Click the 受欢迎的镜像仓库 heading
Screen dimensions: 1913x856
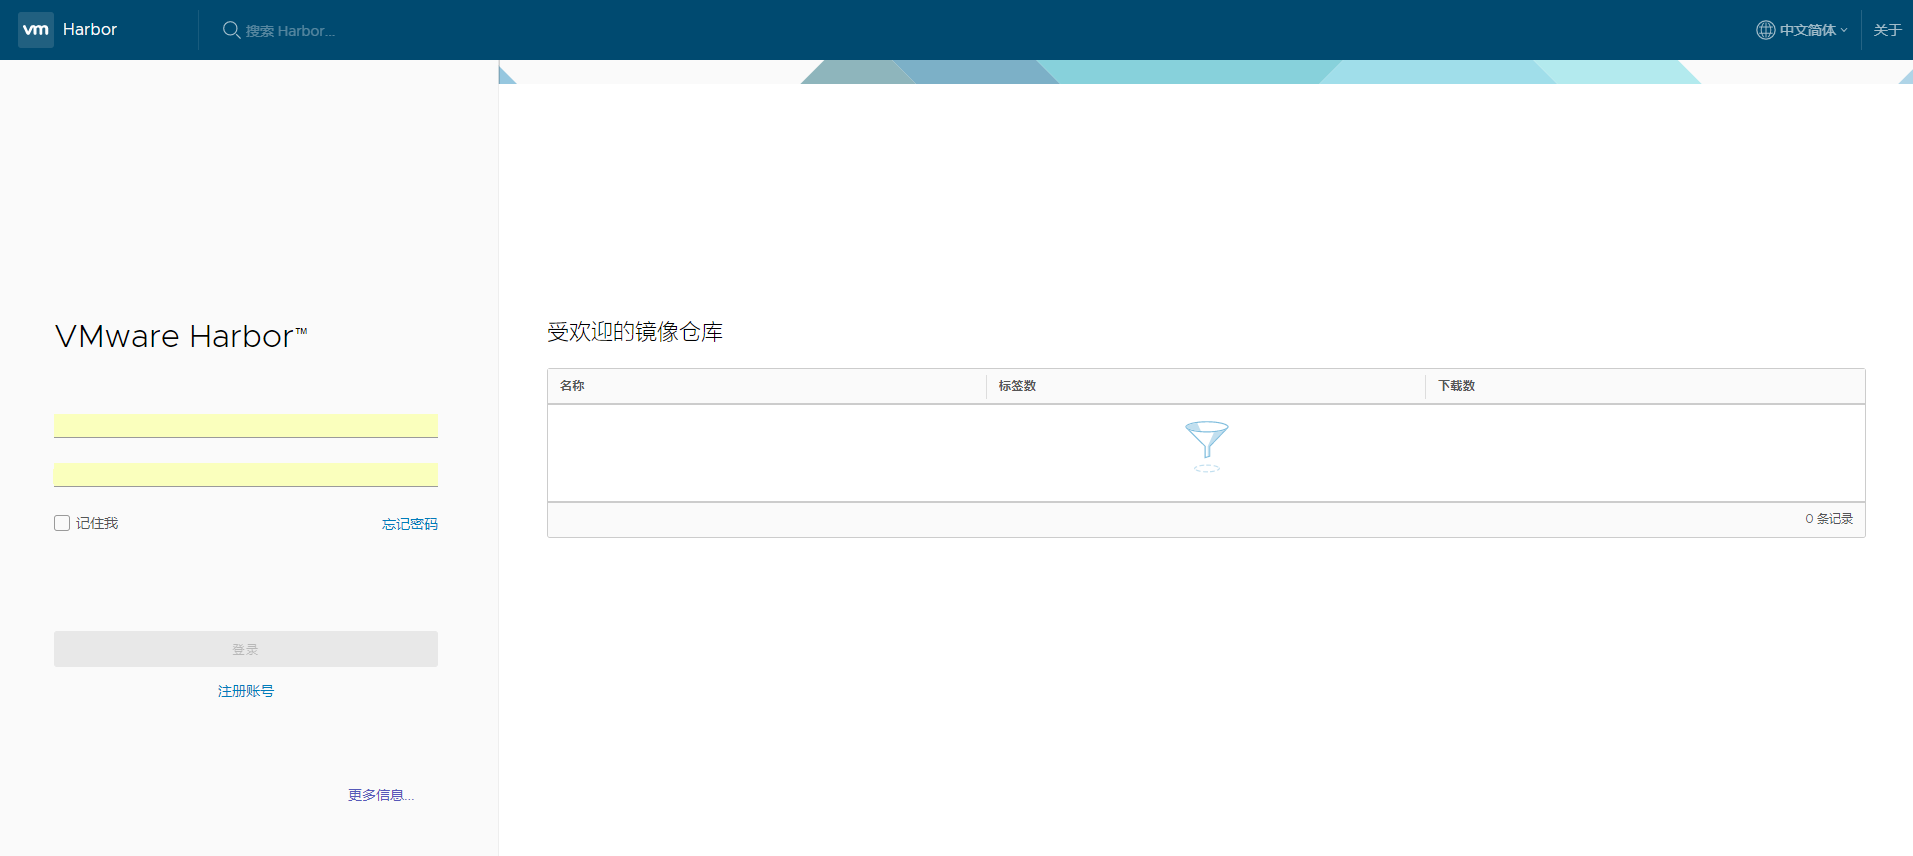635,332
